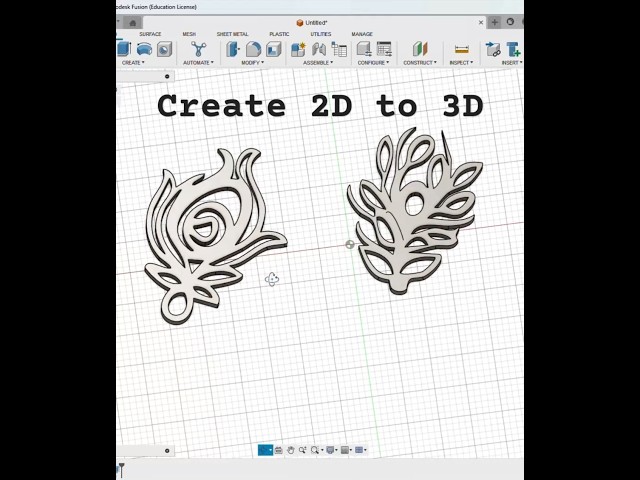Select the Shell tool icon
Image resolution: width=640 pixels, height=480 pixels.
click(273, 49)
